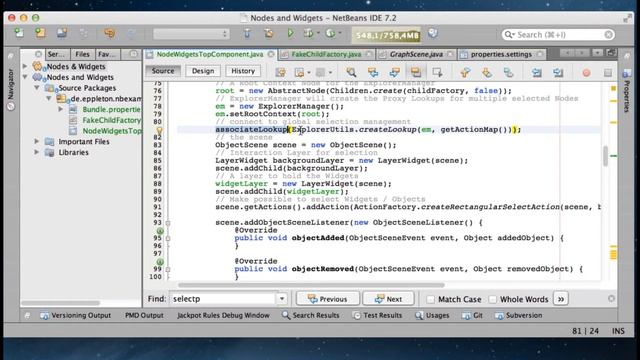The height and width of the screenshot is (360, 640).
Task: Click the Previous find button
Action: click(x=328, y=299)
